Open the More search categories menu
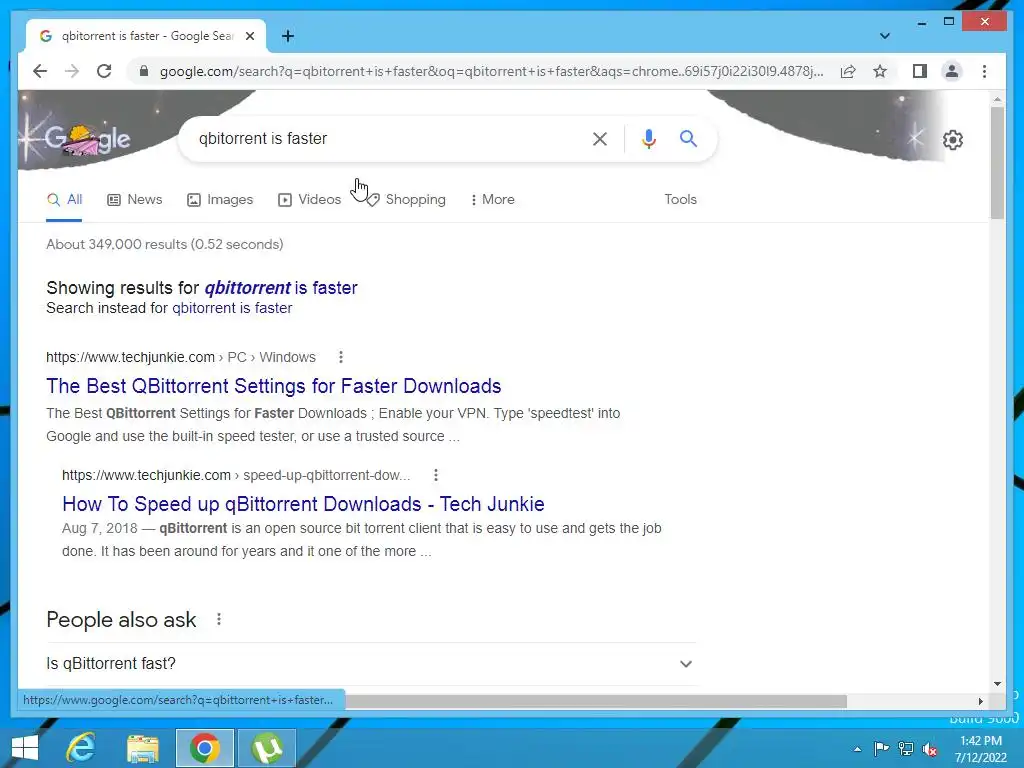Viewport: 1024px width, 768px height. tap(492, 199)
